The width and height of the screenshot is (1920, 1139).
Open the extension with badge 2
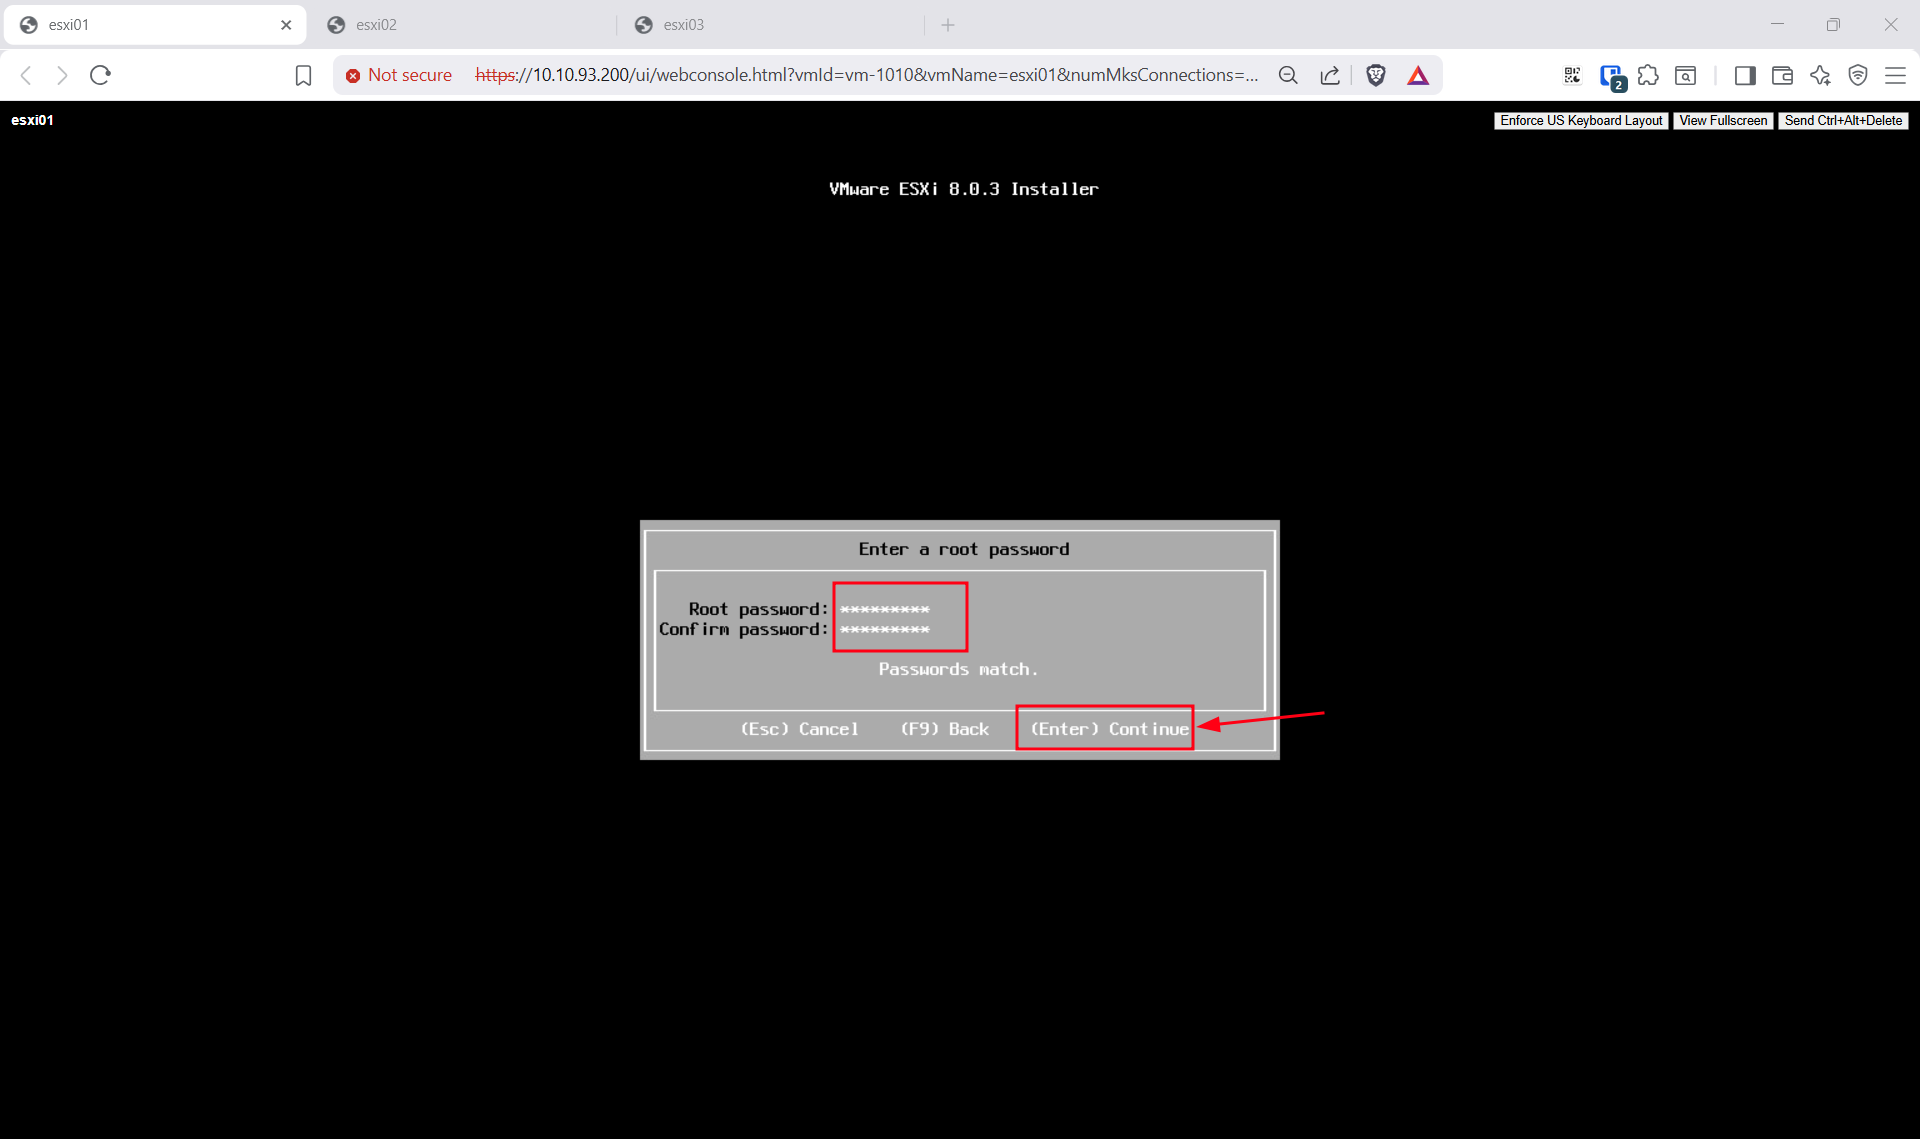(x=1611, y=76)
